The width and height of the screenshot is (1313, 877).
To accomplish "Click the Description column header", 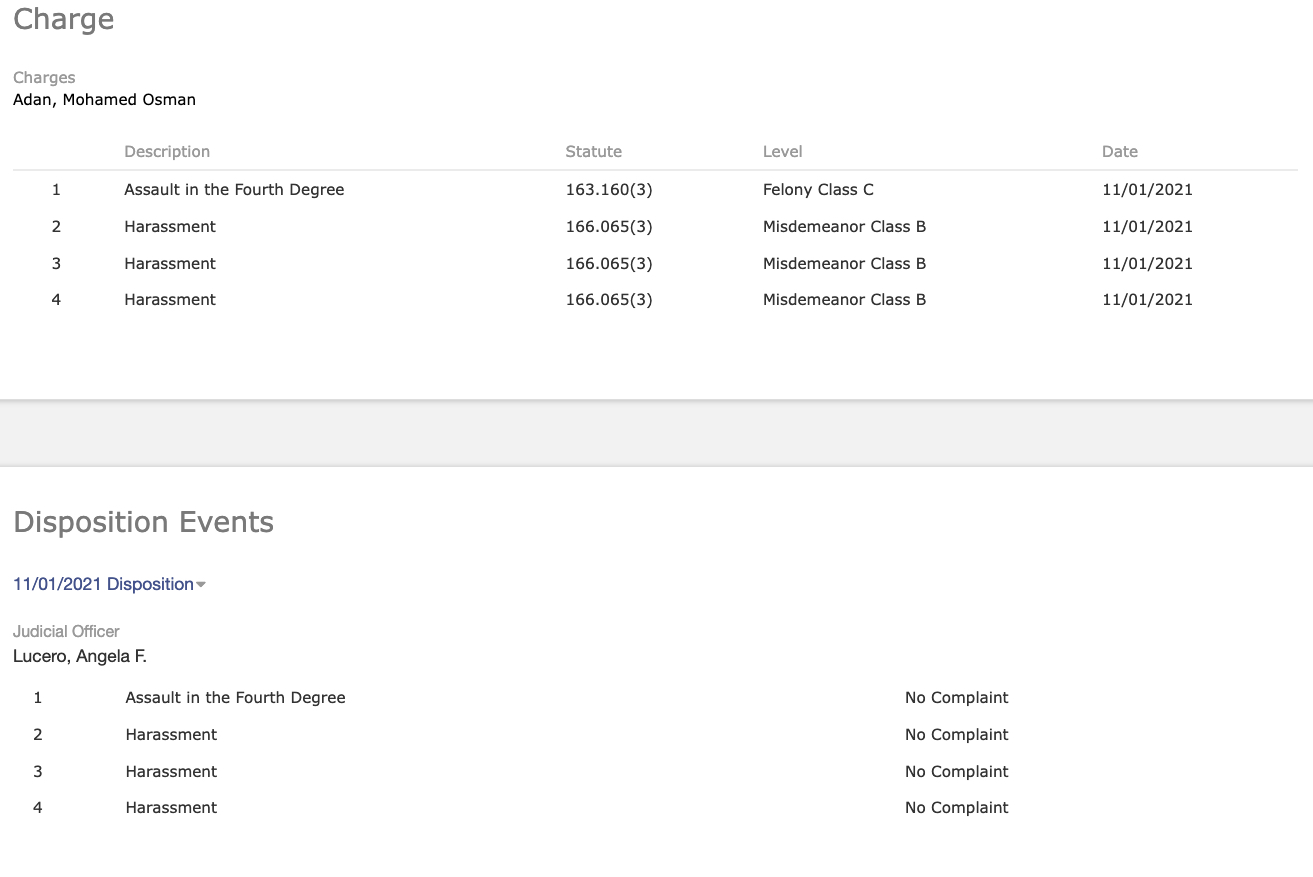I will (167, 152).
